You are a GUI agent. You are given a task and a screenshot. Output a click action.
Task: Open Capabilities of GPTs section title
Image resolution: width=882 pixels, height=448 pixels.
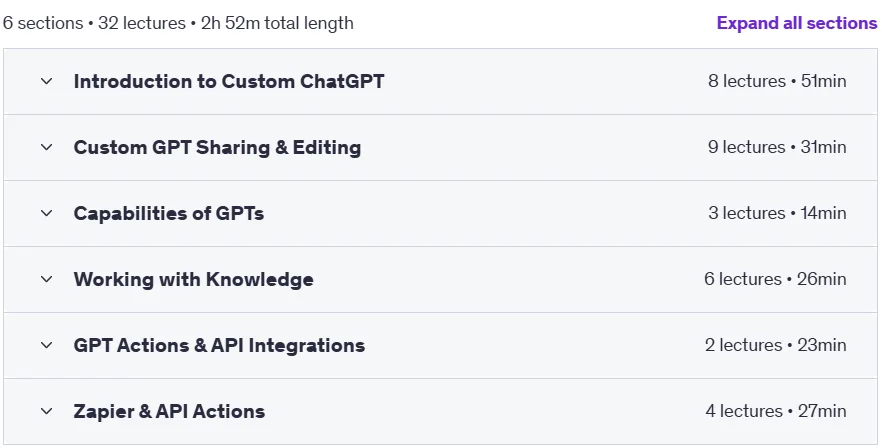click(169, 213)
